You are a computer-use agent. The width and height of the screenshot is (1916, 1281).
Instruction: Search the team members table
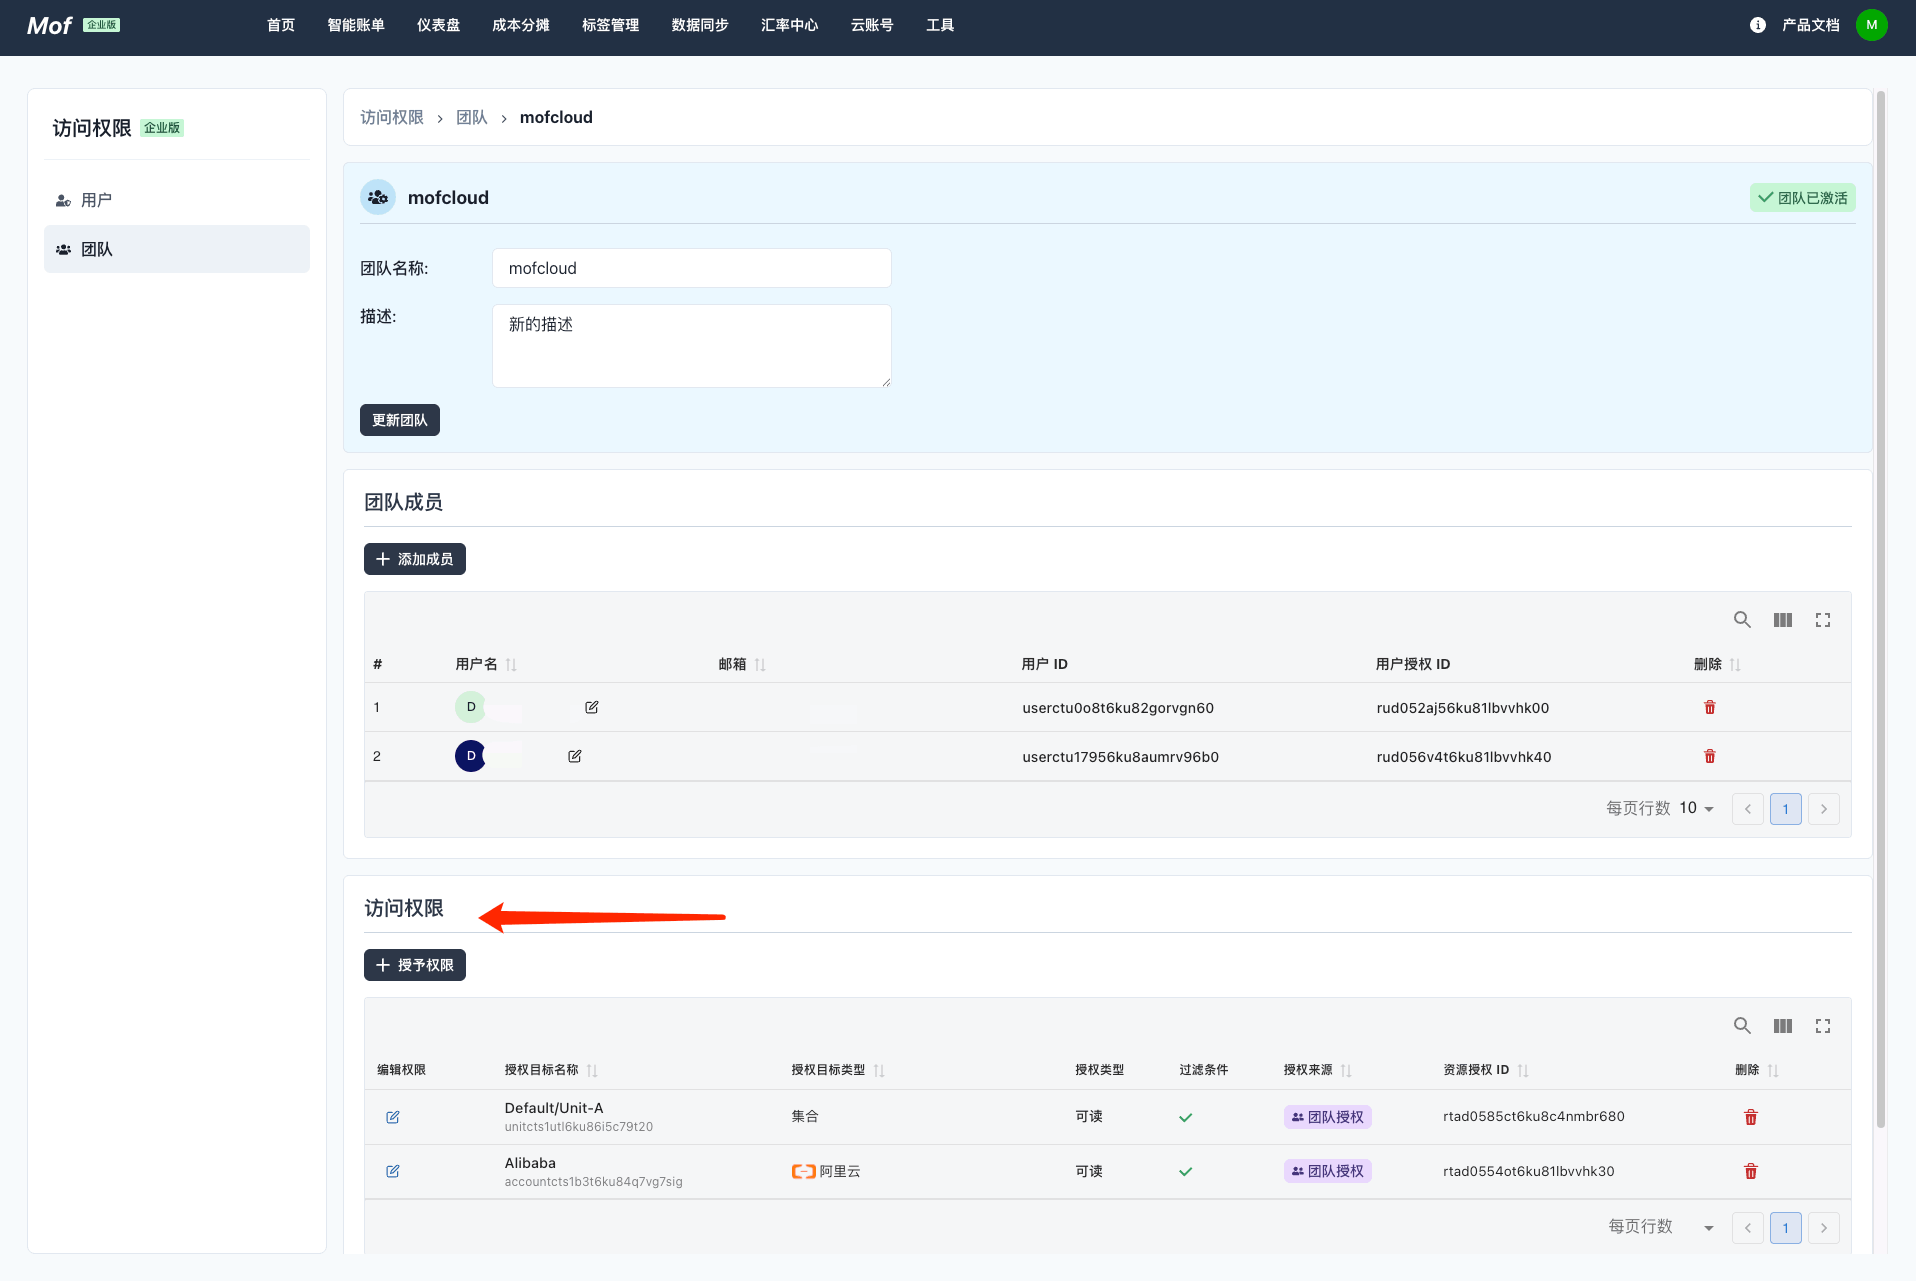pos(1742,620)
